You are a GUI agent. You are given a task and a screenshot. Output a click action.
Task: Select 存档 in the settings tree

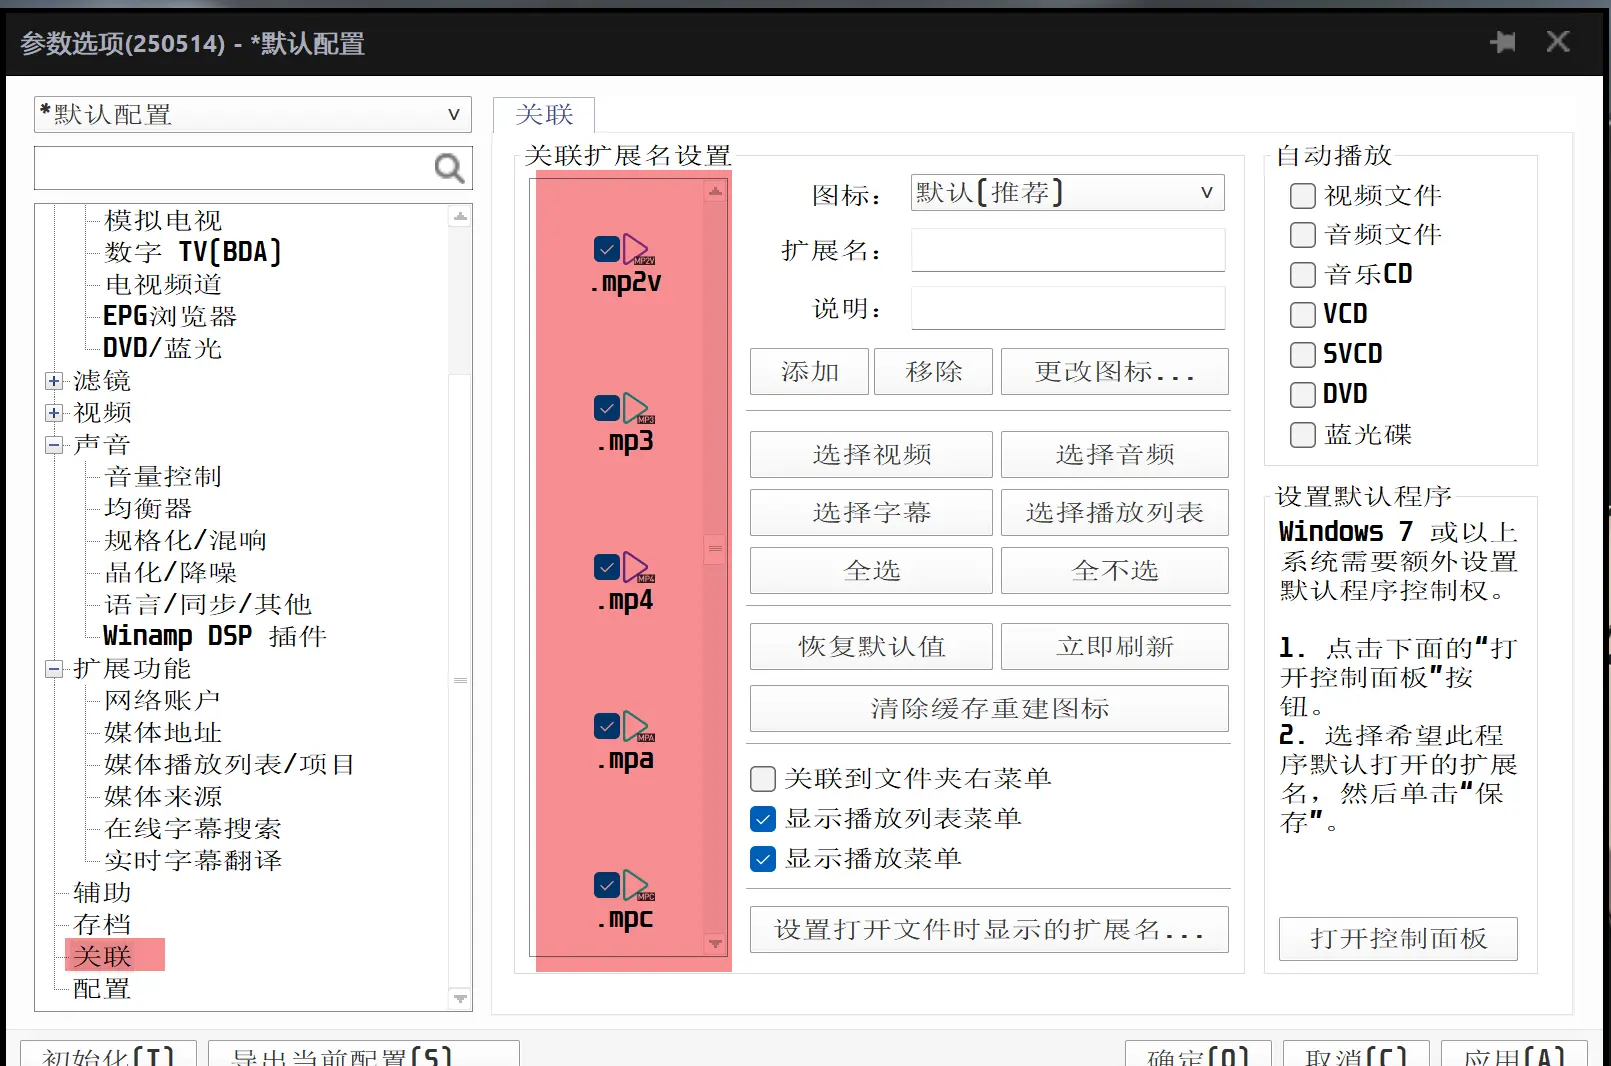(103, 924)
